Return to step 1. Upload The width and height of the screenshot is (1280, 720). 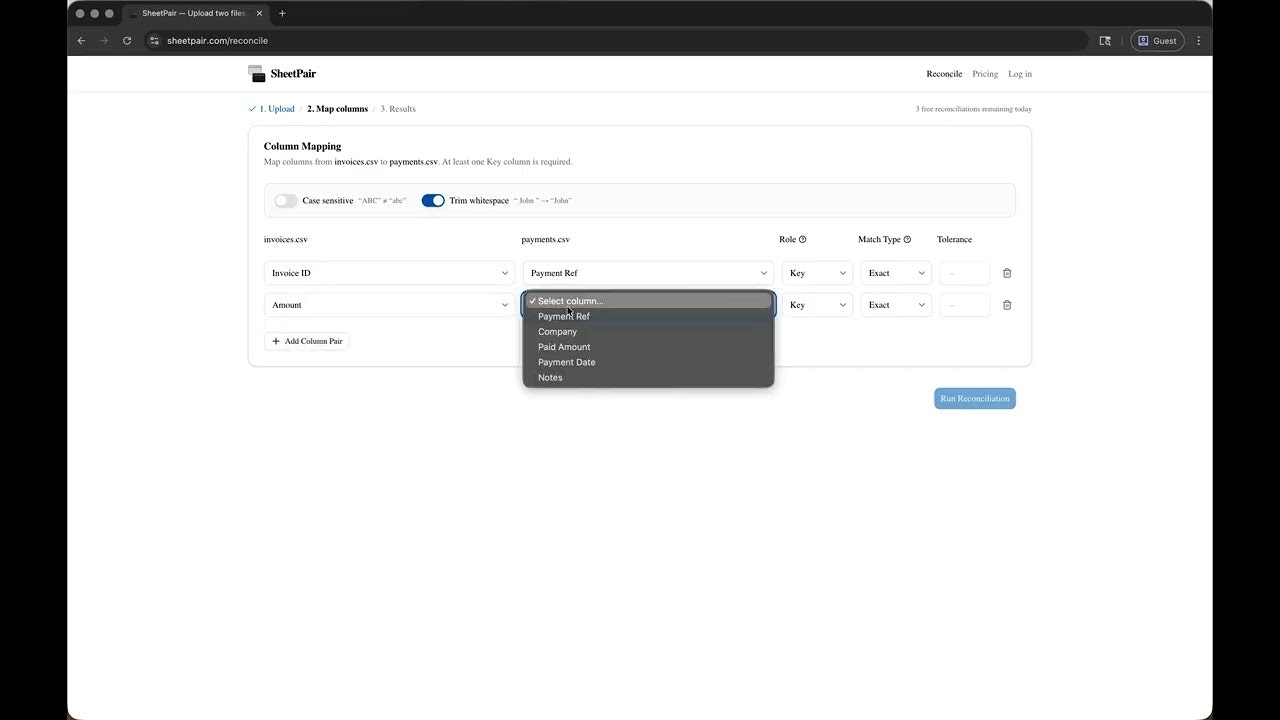click(x=271, y=109)
